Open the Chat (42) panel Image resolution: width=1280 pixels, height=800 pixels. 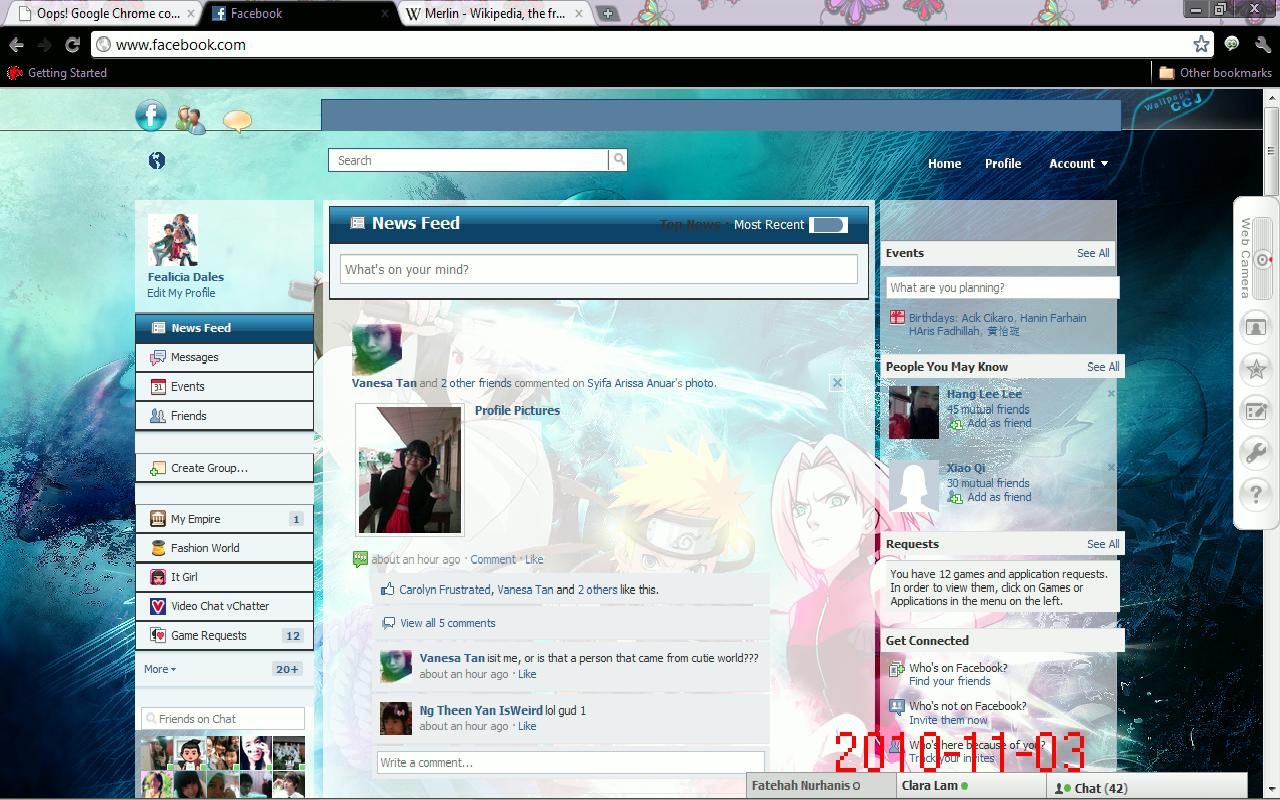(x=1147, y=788)
